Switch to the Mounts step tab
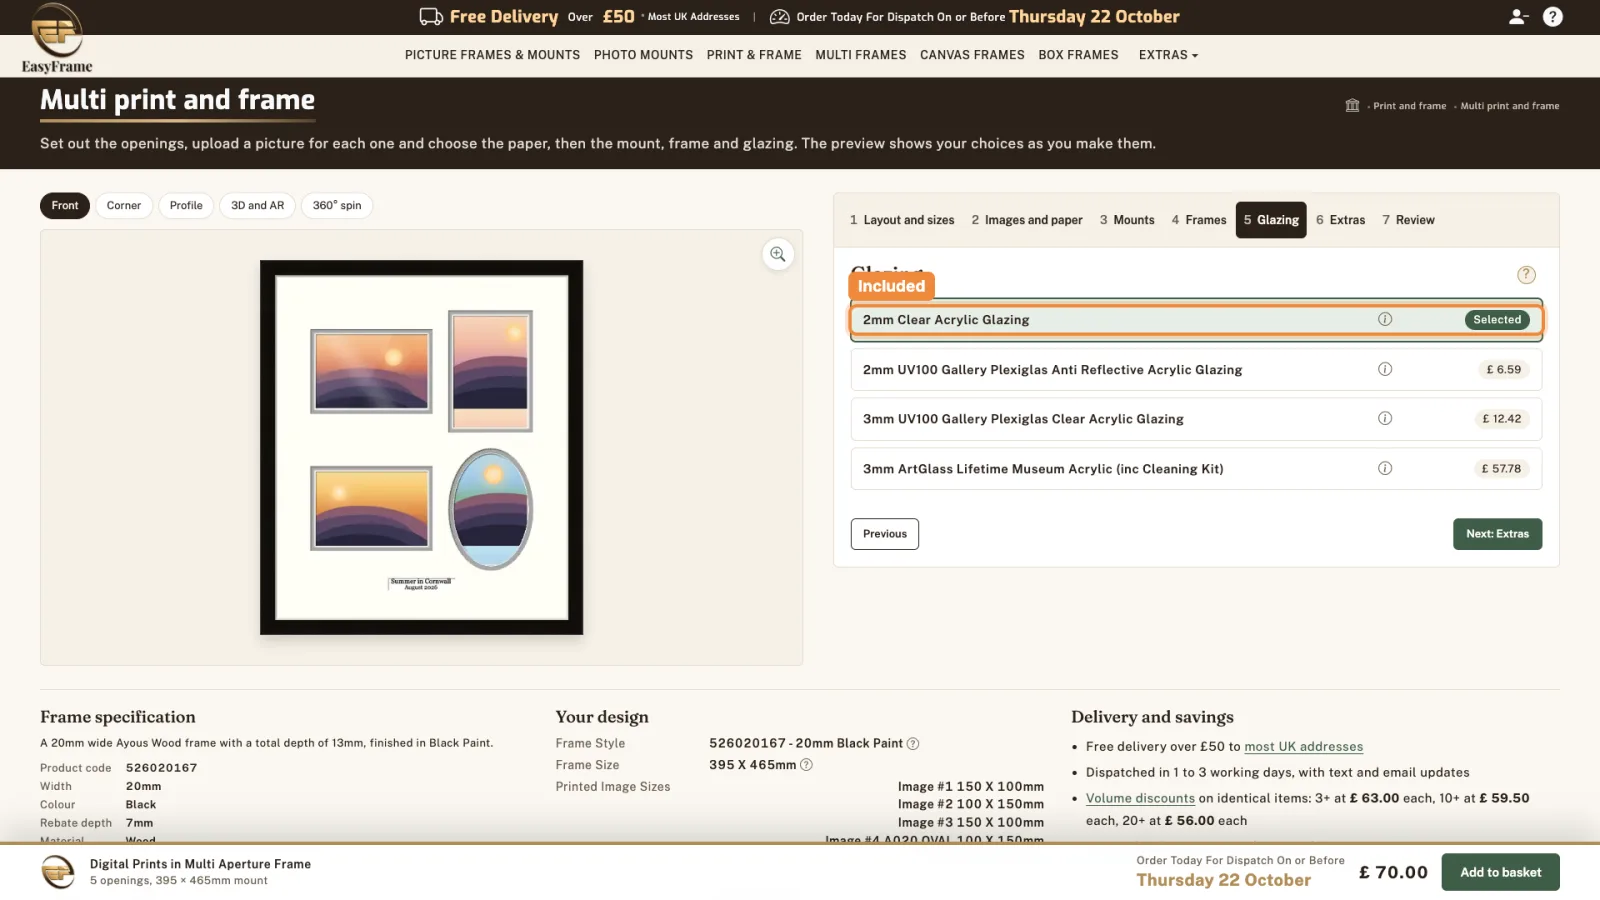This screenshot has height=900, width=1600. 1127,220
